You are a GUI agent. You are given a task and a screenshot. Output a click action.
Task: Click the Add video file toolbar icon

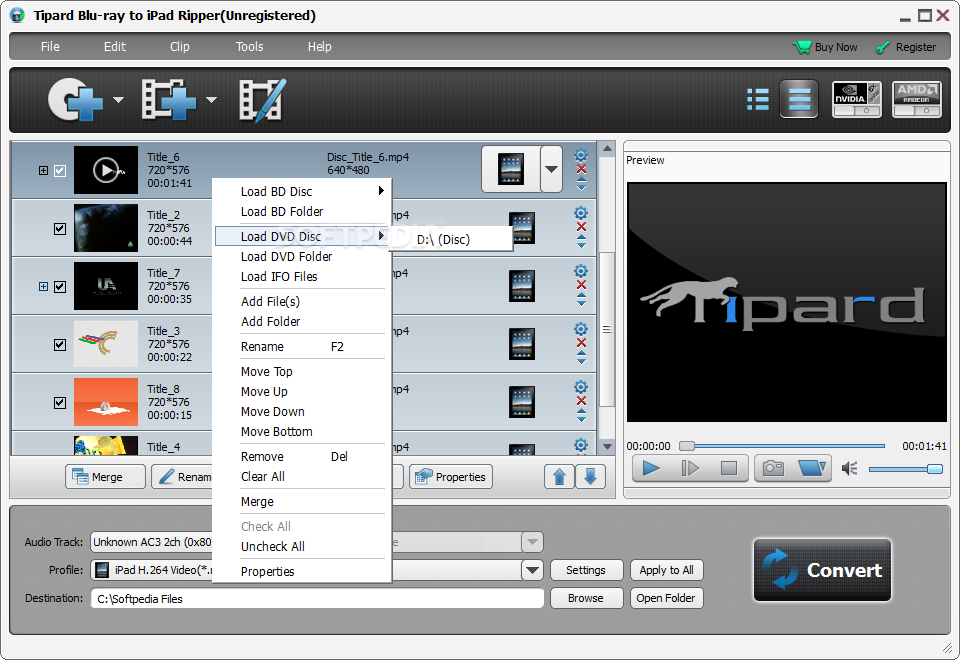pos(168,99)
